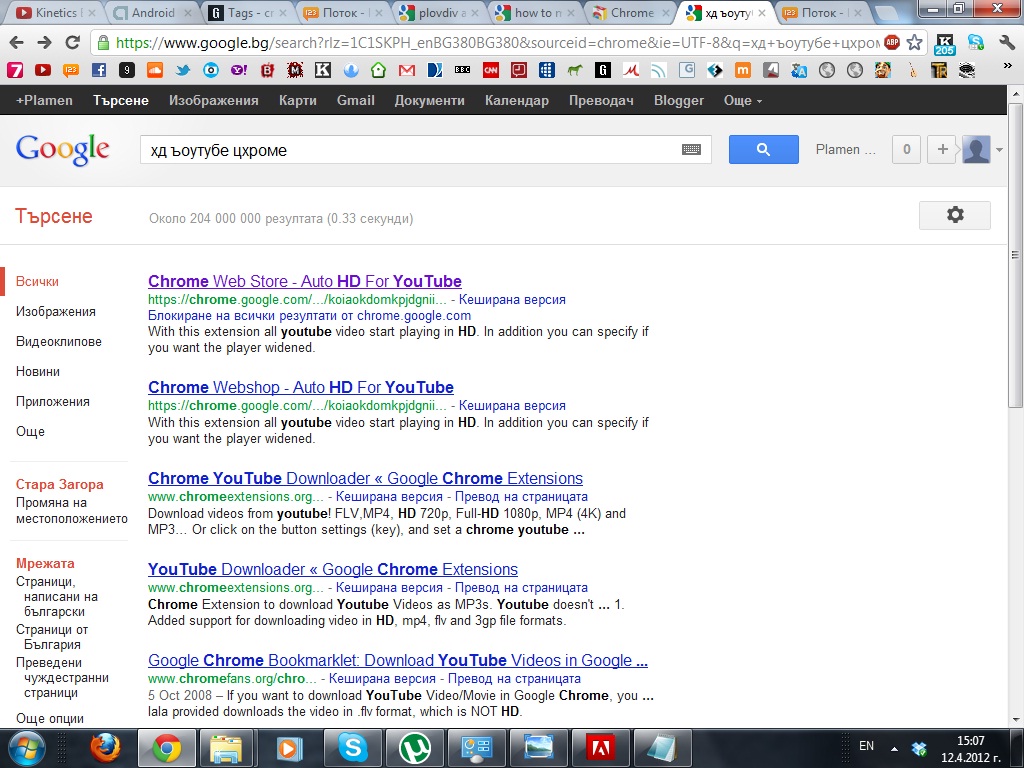1024x768 pixels.
Task: Click the AdBlock Plus icon in address bar
Action: point(891,43)
